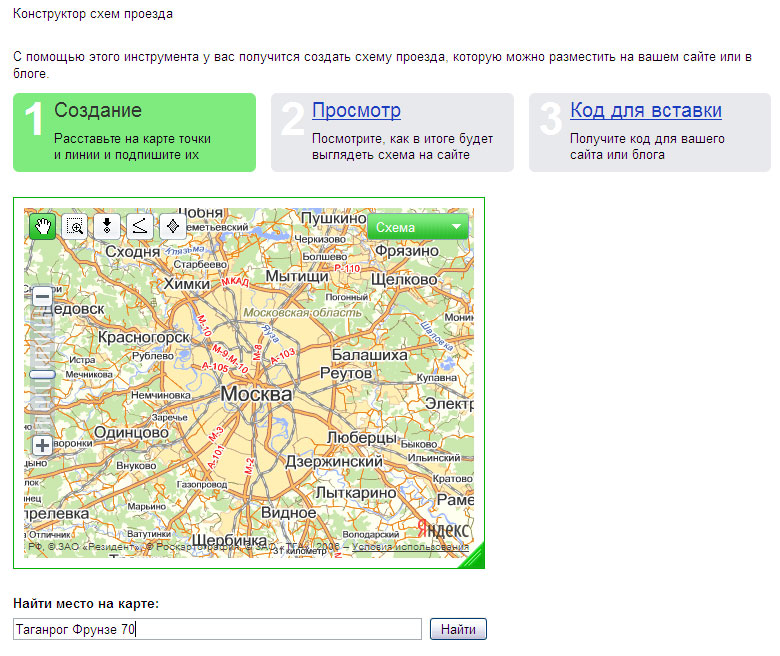Select the place marker tool
Image resolution: width=780 pixels, height=656 pixels.
[x=107, y=226]
